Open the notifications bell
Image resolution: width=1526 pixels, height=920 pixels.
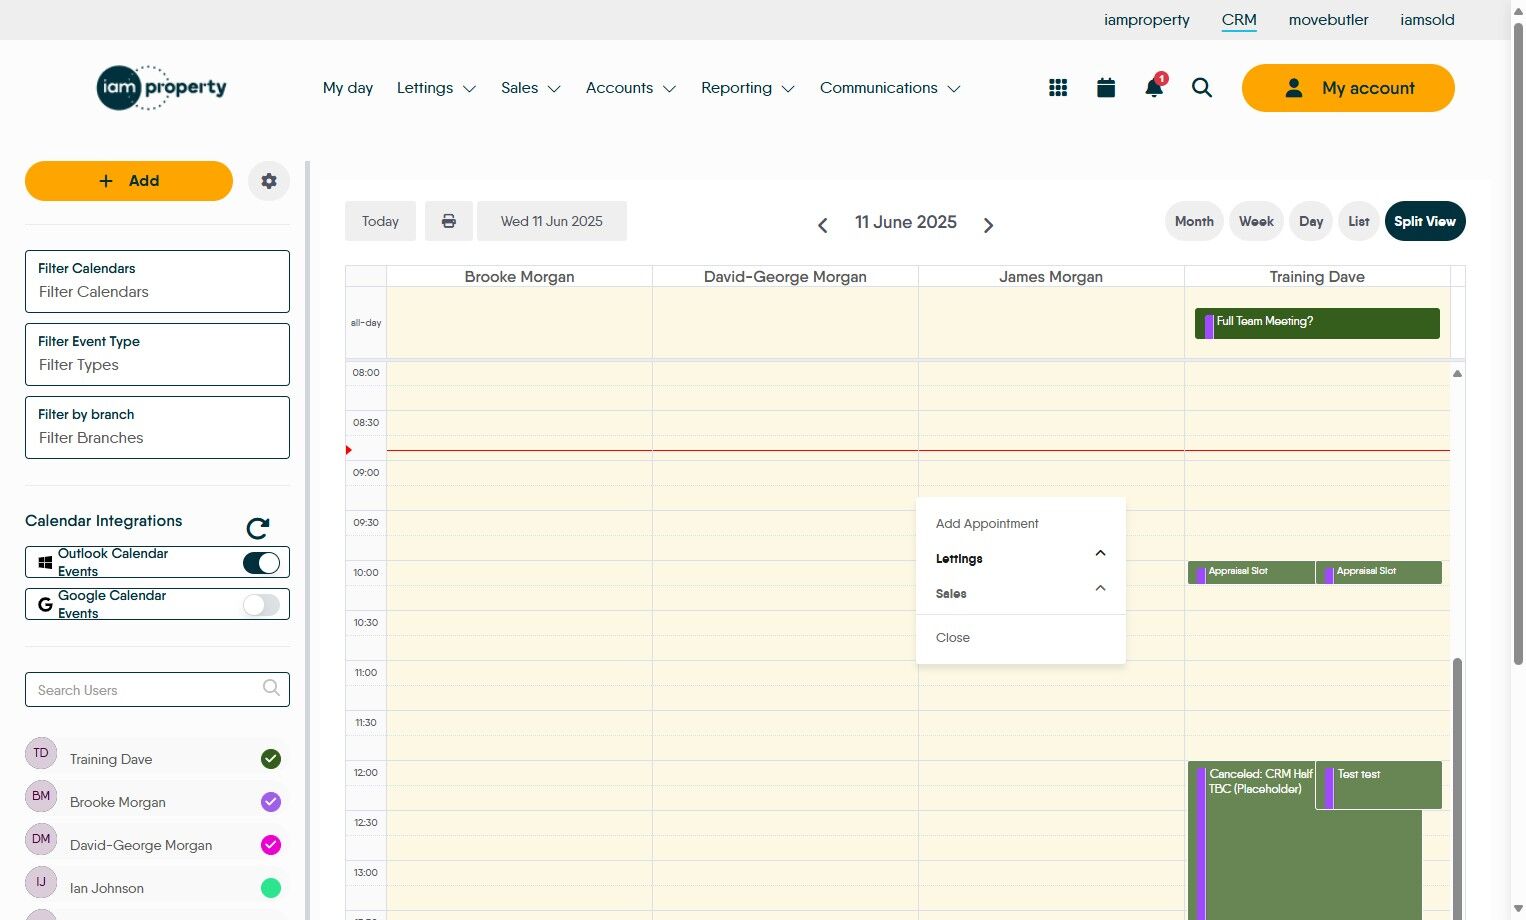[1154, 87]
